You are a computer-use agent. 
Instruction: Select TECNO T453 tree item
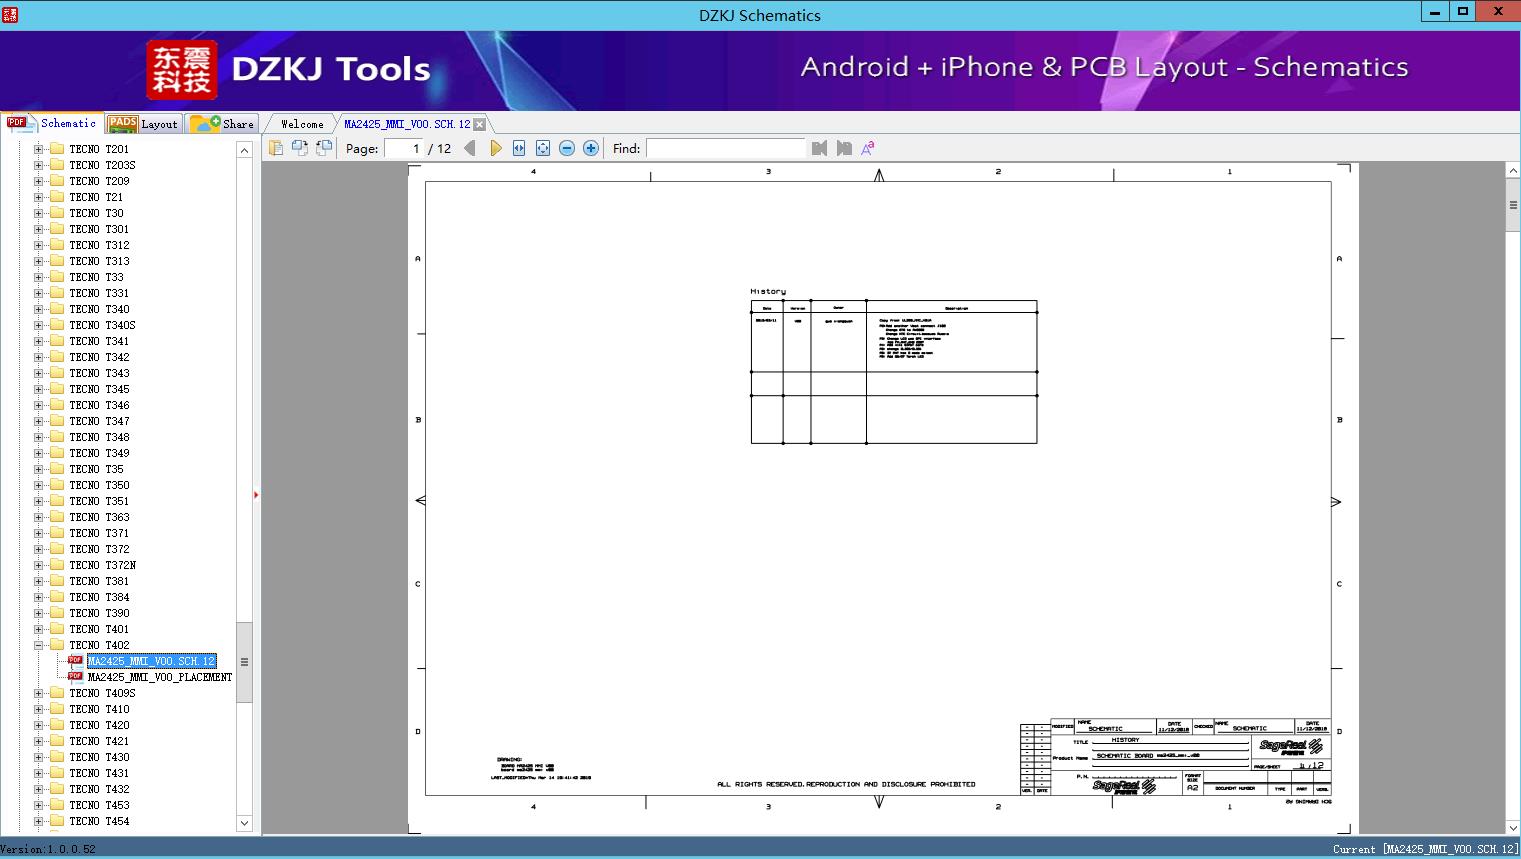[x=99, y=805]
